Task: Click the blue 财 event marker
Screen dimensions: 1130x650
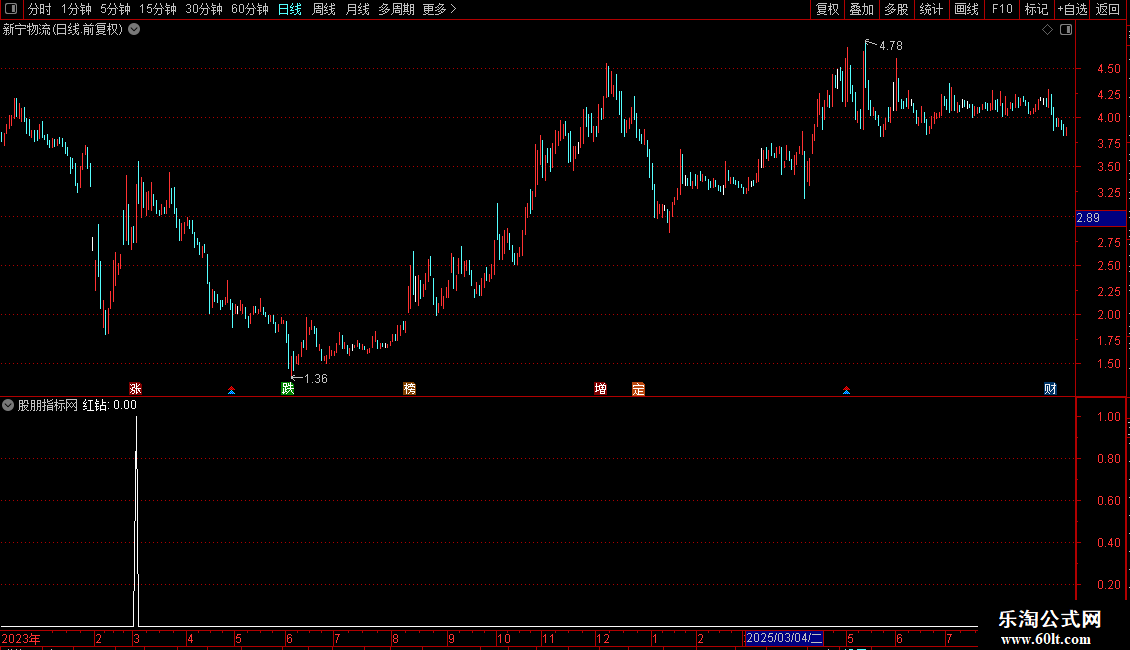Action: pyautogui.click(x=1050, y=389)
